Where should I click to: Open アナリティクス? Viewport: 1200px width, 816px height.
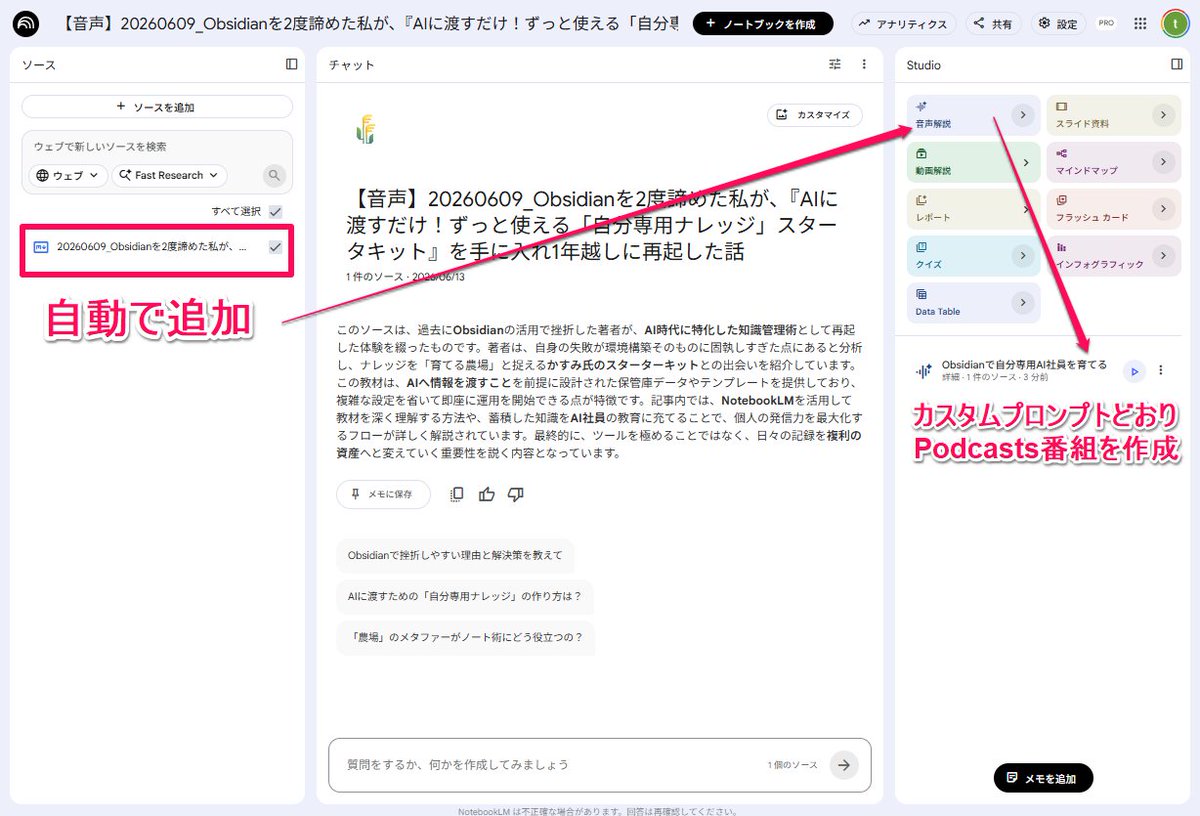[905, 23]
